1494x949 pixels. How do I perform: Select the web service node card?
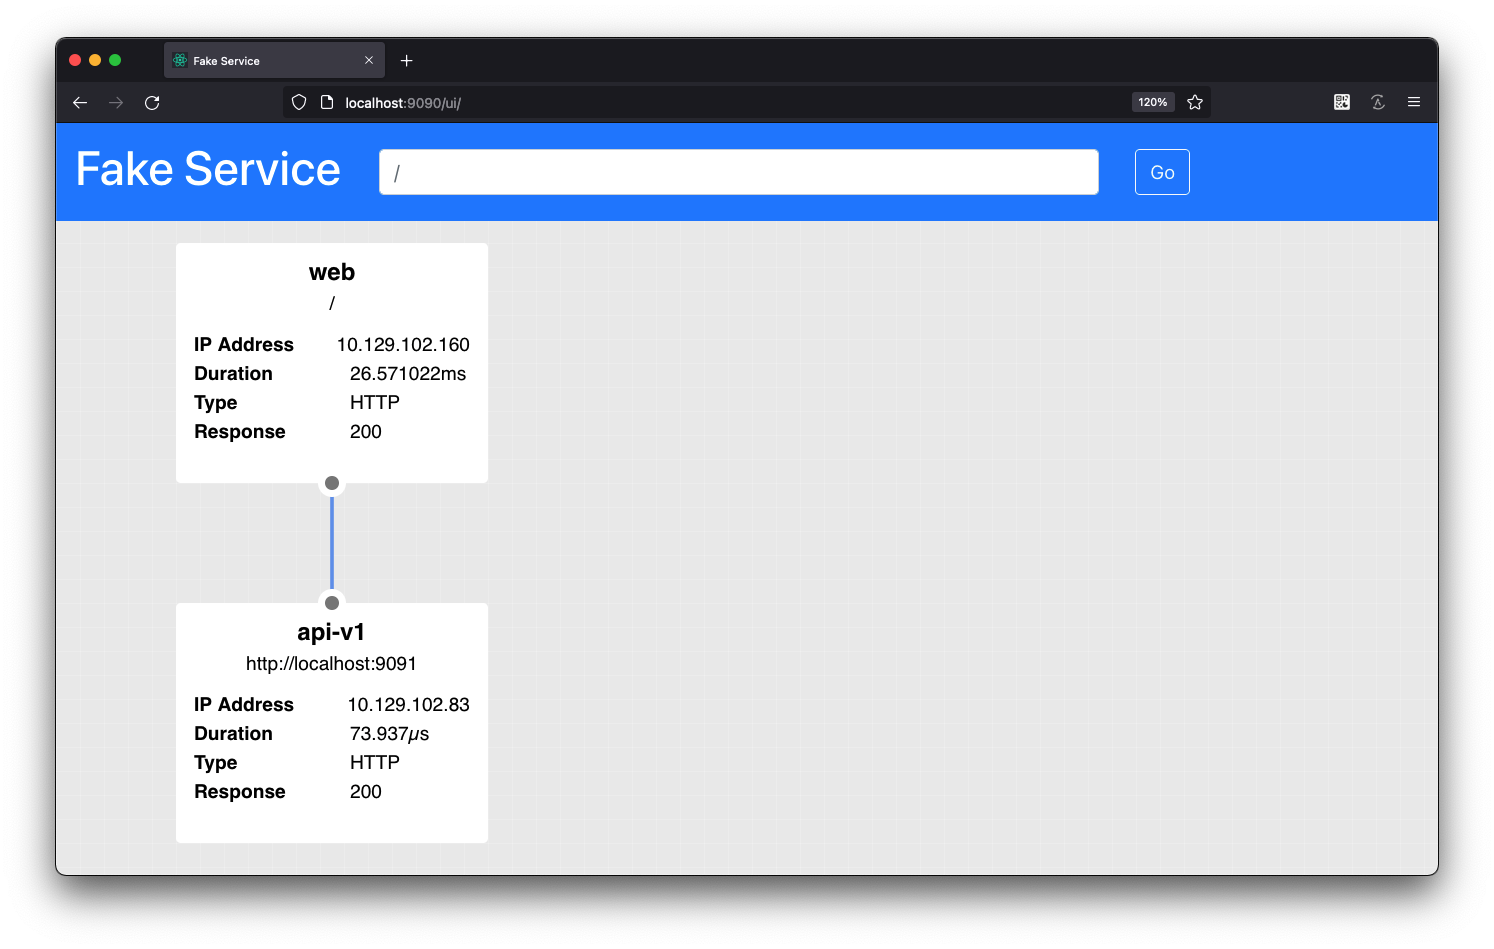click(x=332, y=363)
